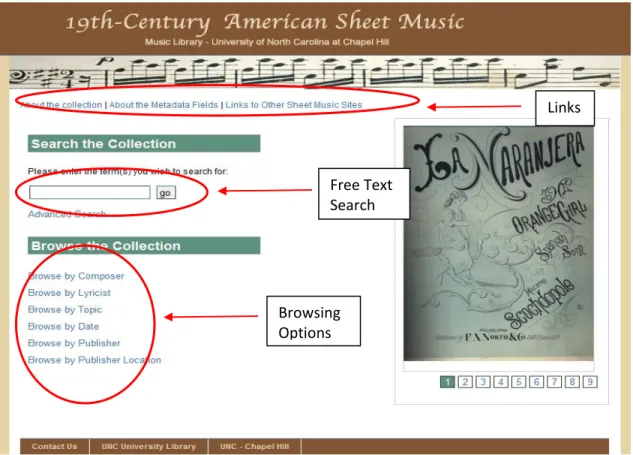Click the 19th-Century American Sheet Music title
The height and width of the screenshot is (455, 633).
point(265,22)
